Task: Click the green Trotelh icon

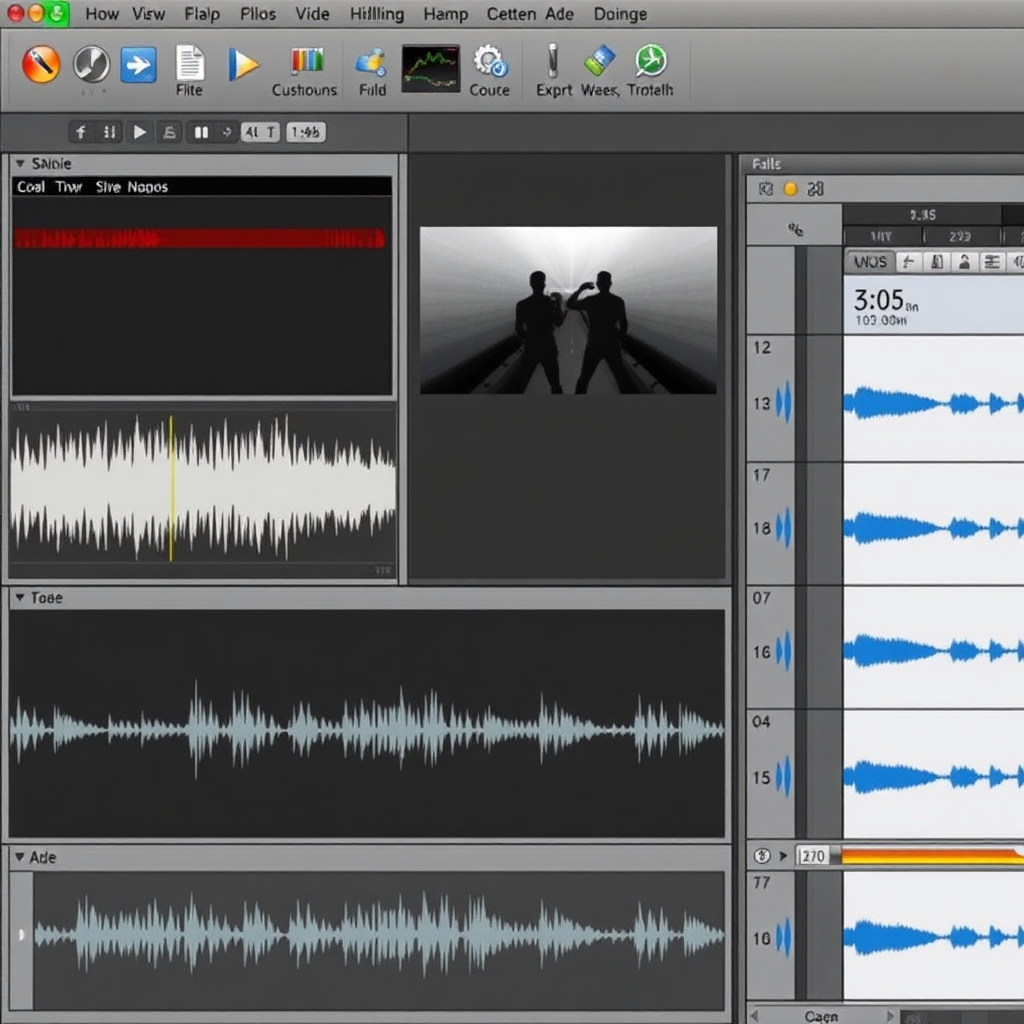Action: (651, 62)
